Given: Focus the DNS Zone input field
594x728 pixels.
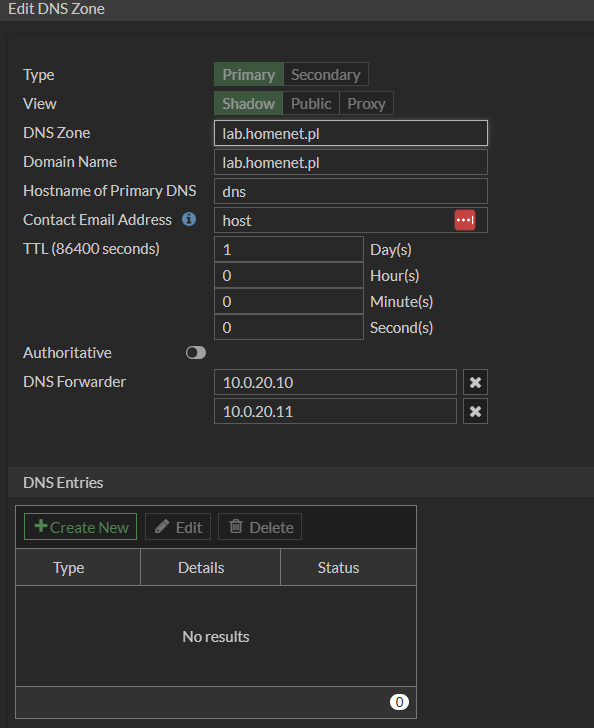Looking at the screenshot, I should tap(351, 133).
